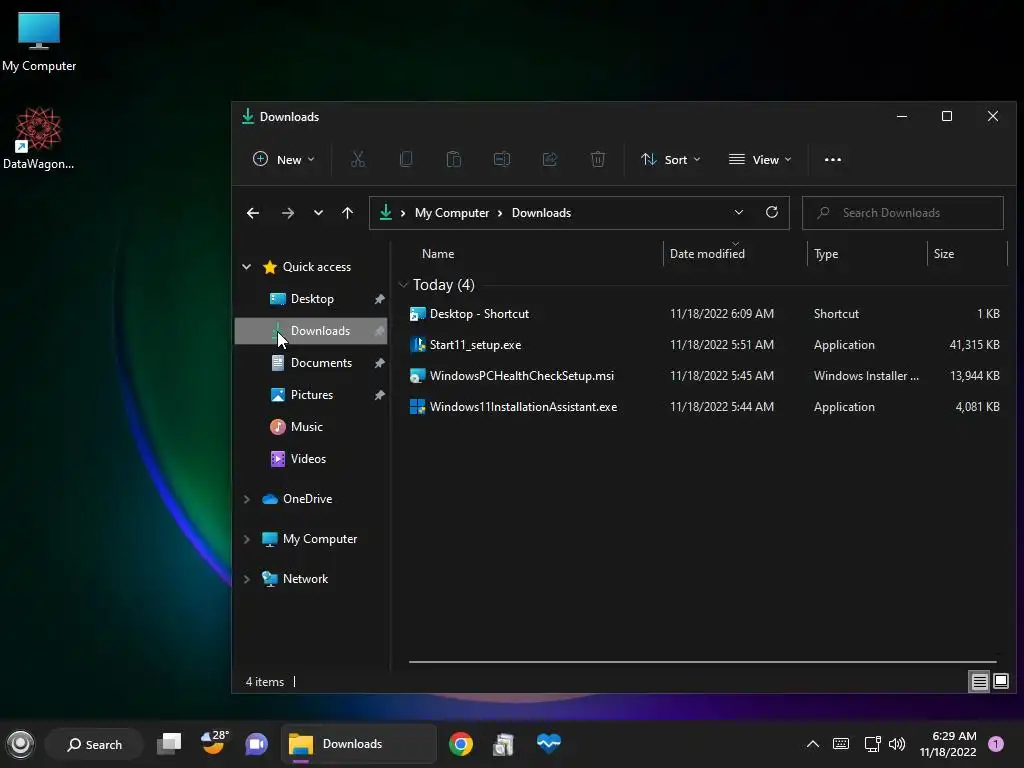The image size is (1024, 768).
Task: Click the volume speaker tray icon
Action: [x=897, y=744]
